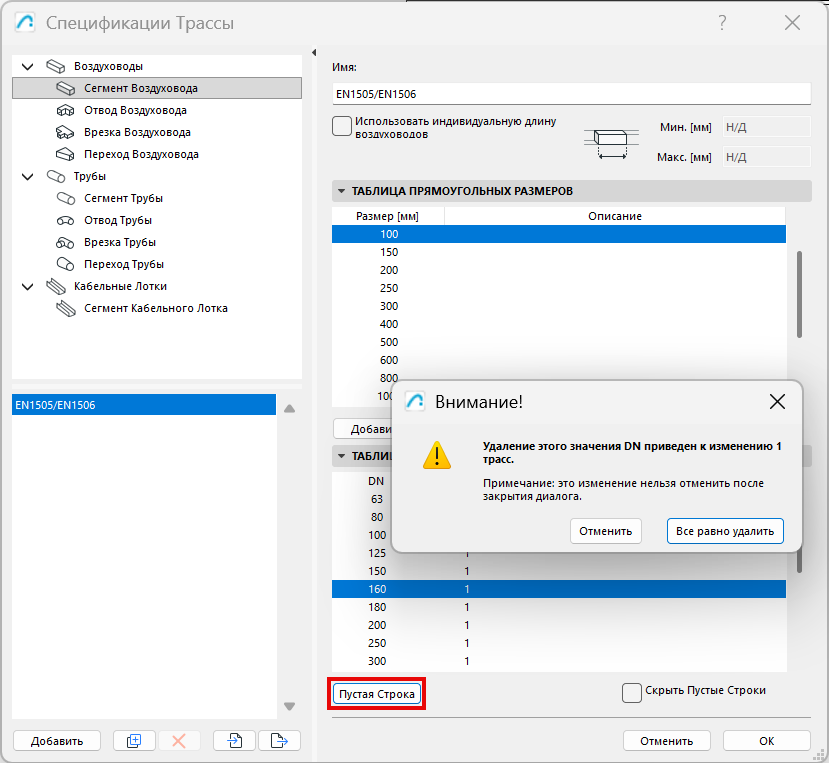Collapse the second ТАБЛИ... table section
This screenshot has height=763, width=829.
point(342,456)
